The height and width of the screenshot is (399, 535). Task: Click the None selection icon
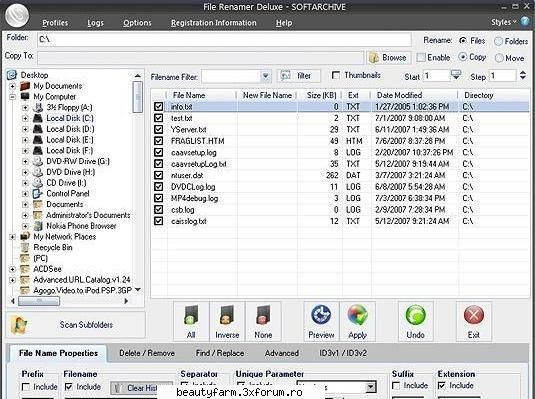(x=263, y=315)
